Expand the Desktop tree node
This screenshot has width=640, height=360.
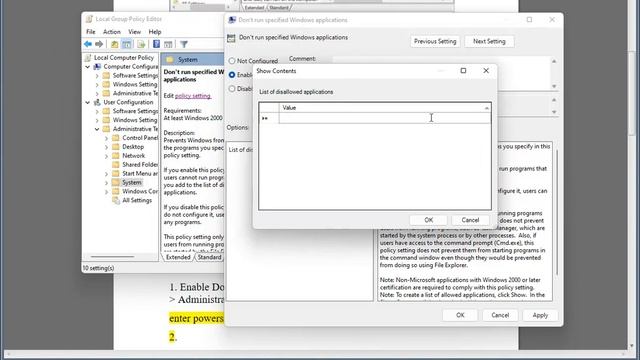107,147
